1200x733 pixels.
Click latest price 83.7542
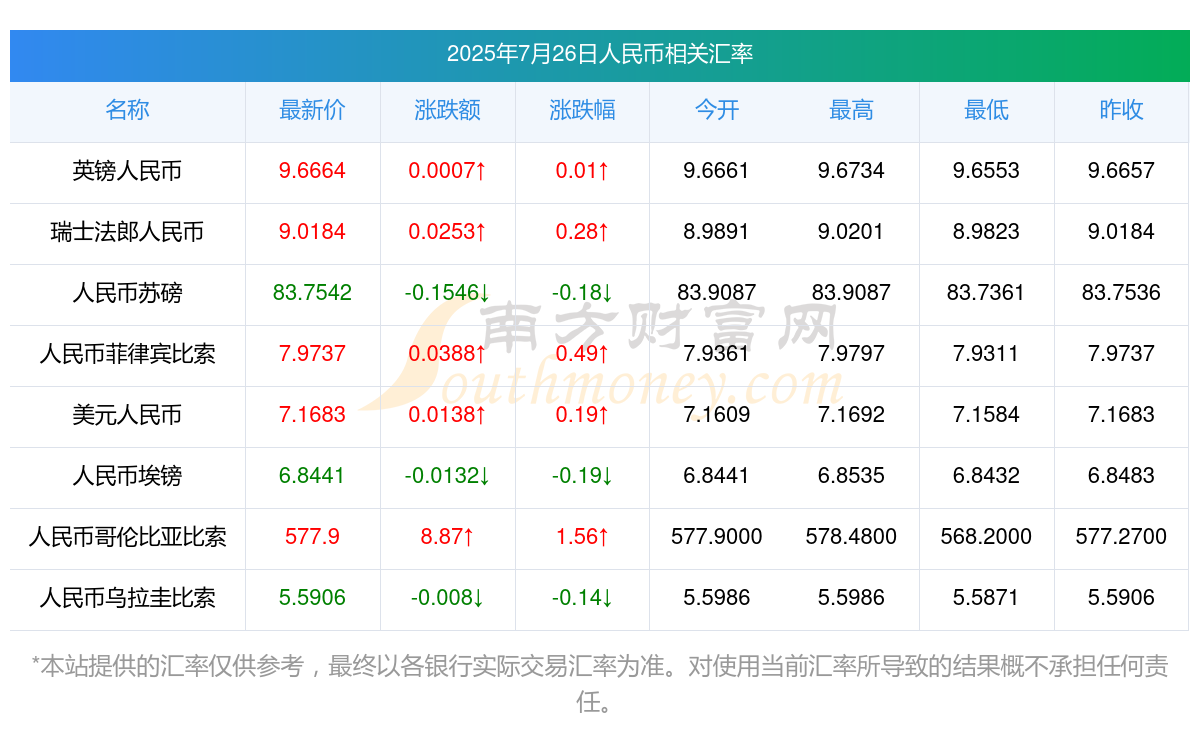tap(313, 293)
